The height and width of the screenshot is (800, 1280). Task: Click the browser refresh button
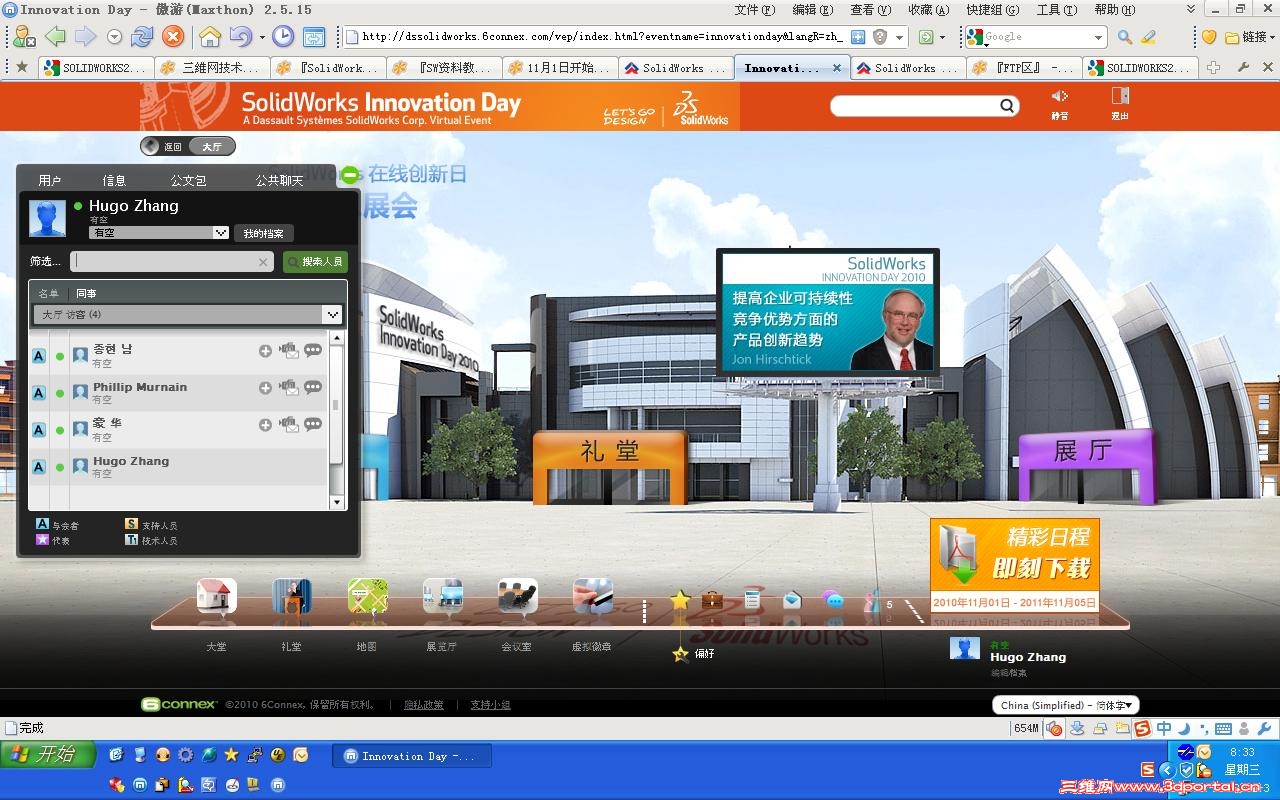142,37
